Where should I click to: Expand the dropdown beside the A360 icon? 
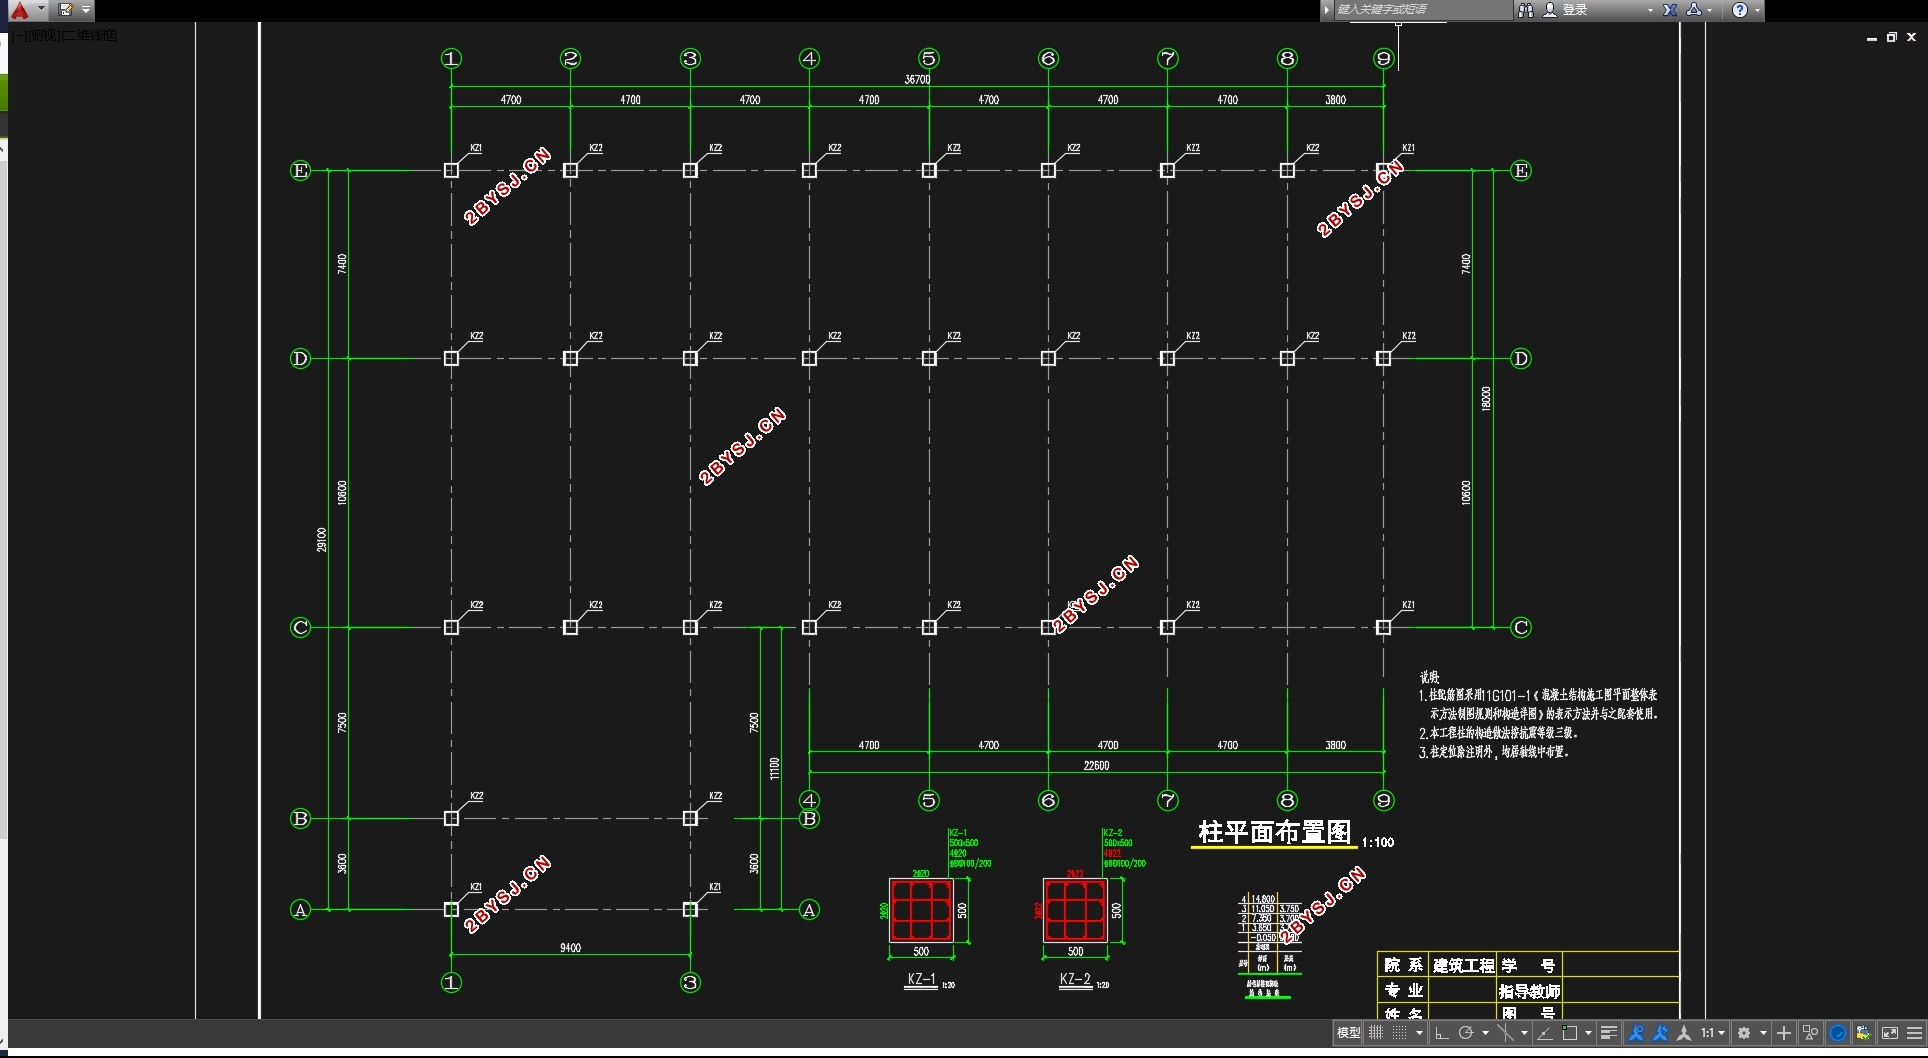coord(1710,10)
